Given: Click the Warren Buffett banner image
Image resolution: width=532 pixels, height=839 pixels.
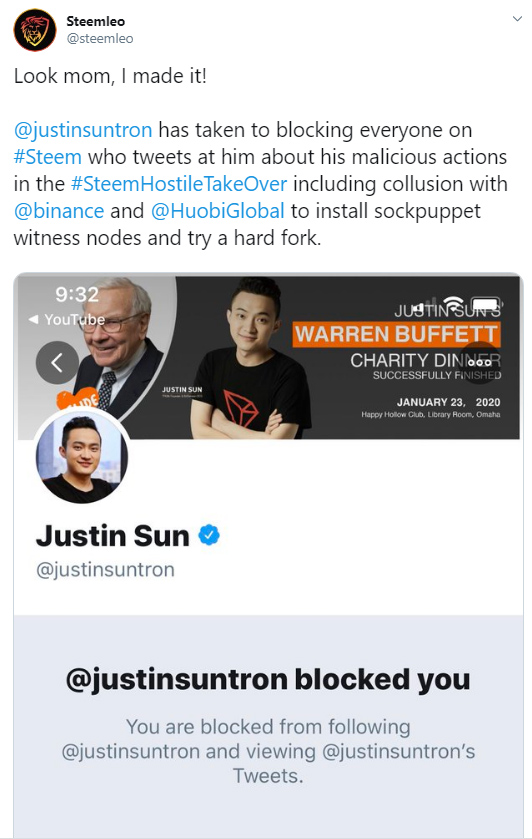Looking at the screenshot, I should coord(269,357).
